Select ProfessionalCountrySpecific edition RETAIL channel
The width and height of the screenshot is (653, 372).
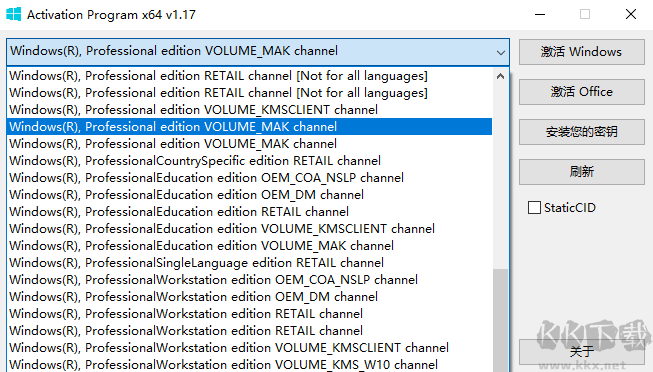coord(249,161)
